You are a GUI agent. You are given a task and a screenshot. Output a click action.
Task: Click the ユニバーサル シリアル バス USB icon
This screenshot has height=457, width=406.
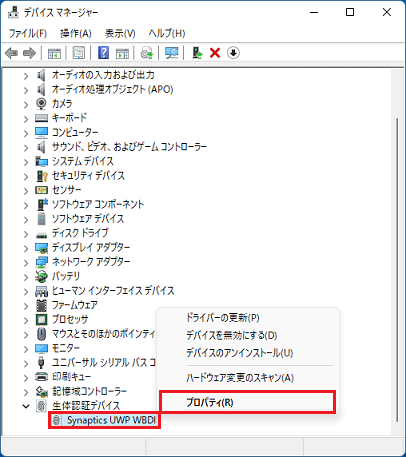coord(41,363)
